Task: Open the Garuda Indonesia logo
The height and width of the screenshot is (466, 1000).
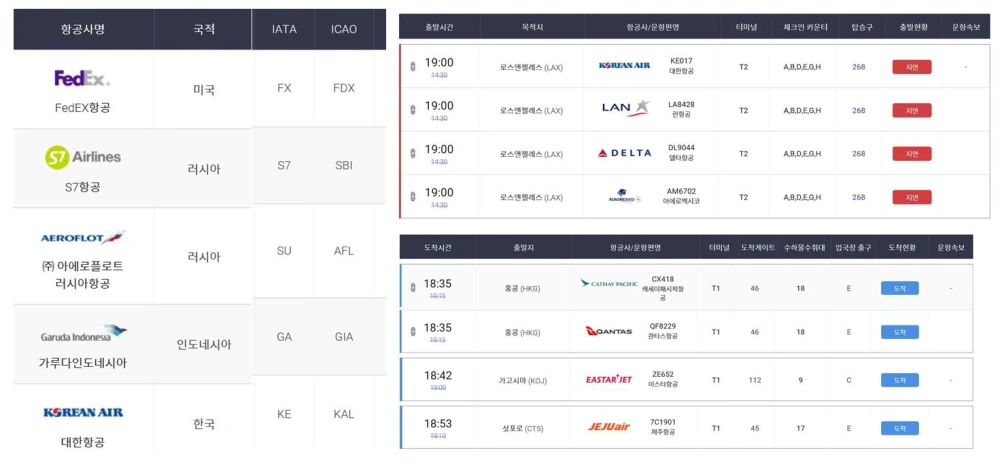Action: 84,335
